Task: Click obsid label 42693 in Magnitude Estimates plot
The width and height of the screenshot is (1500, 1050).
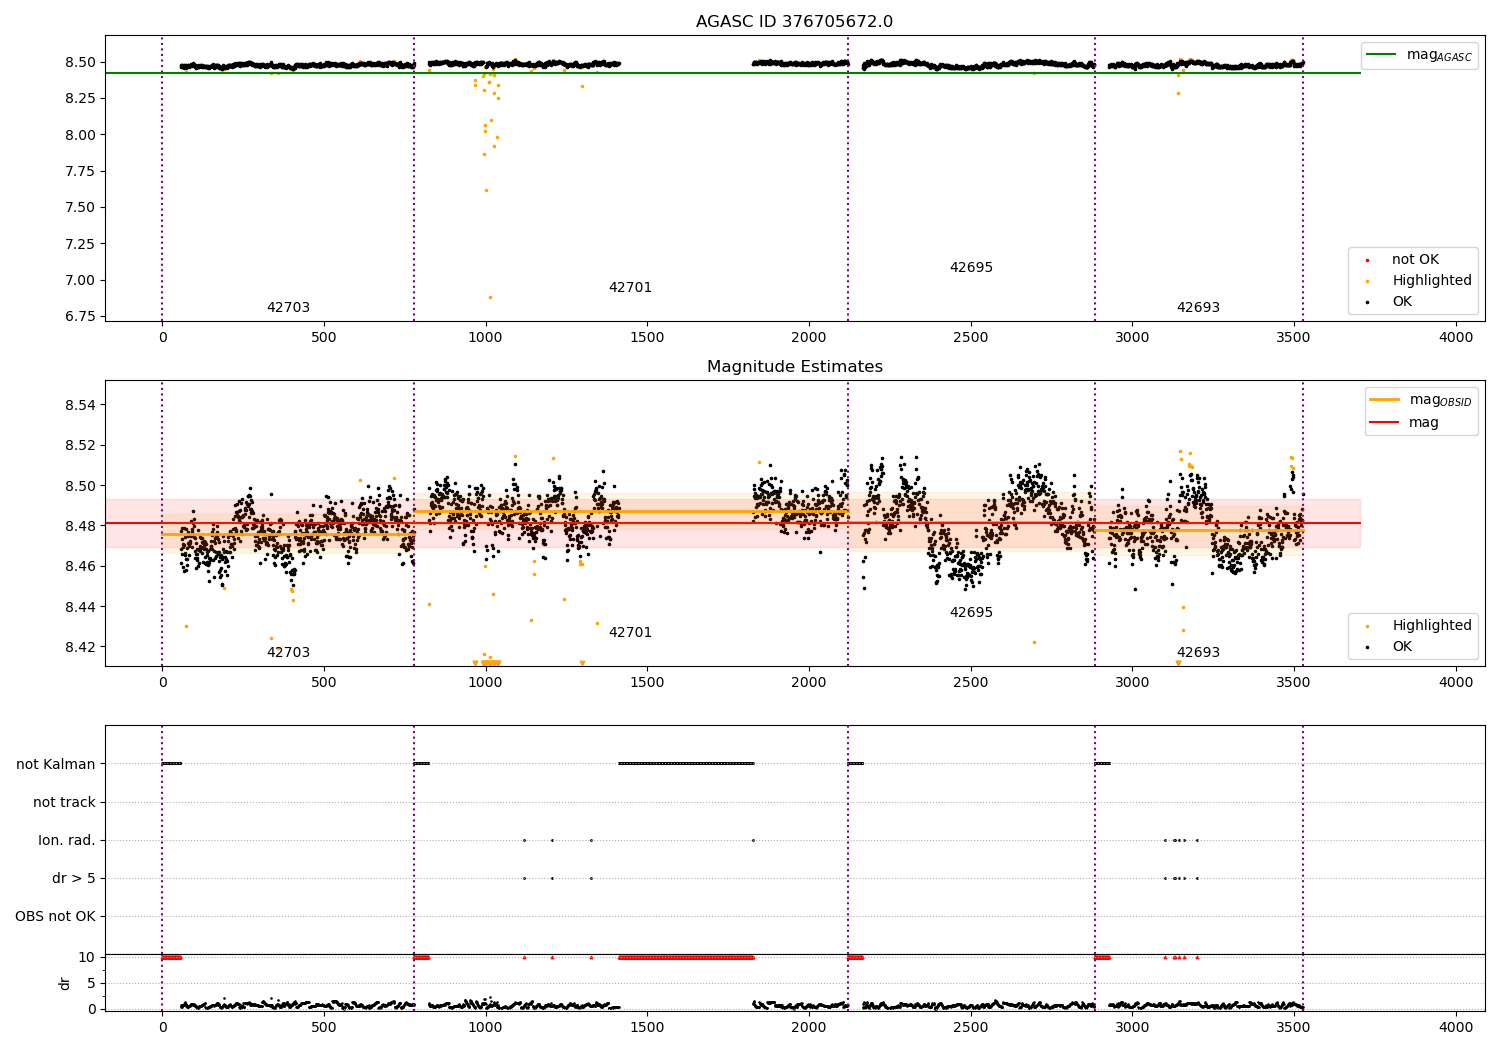Action: click(1198, 653)
